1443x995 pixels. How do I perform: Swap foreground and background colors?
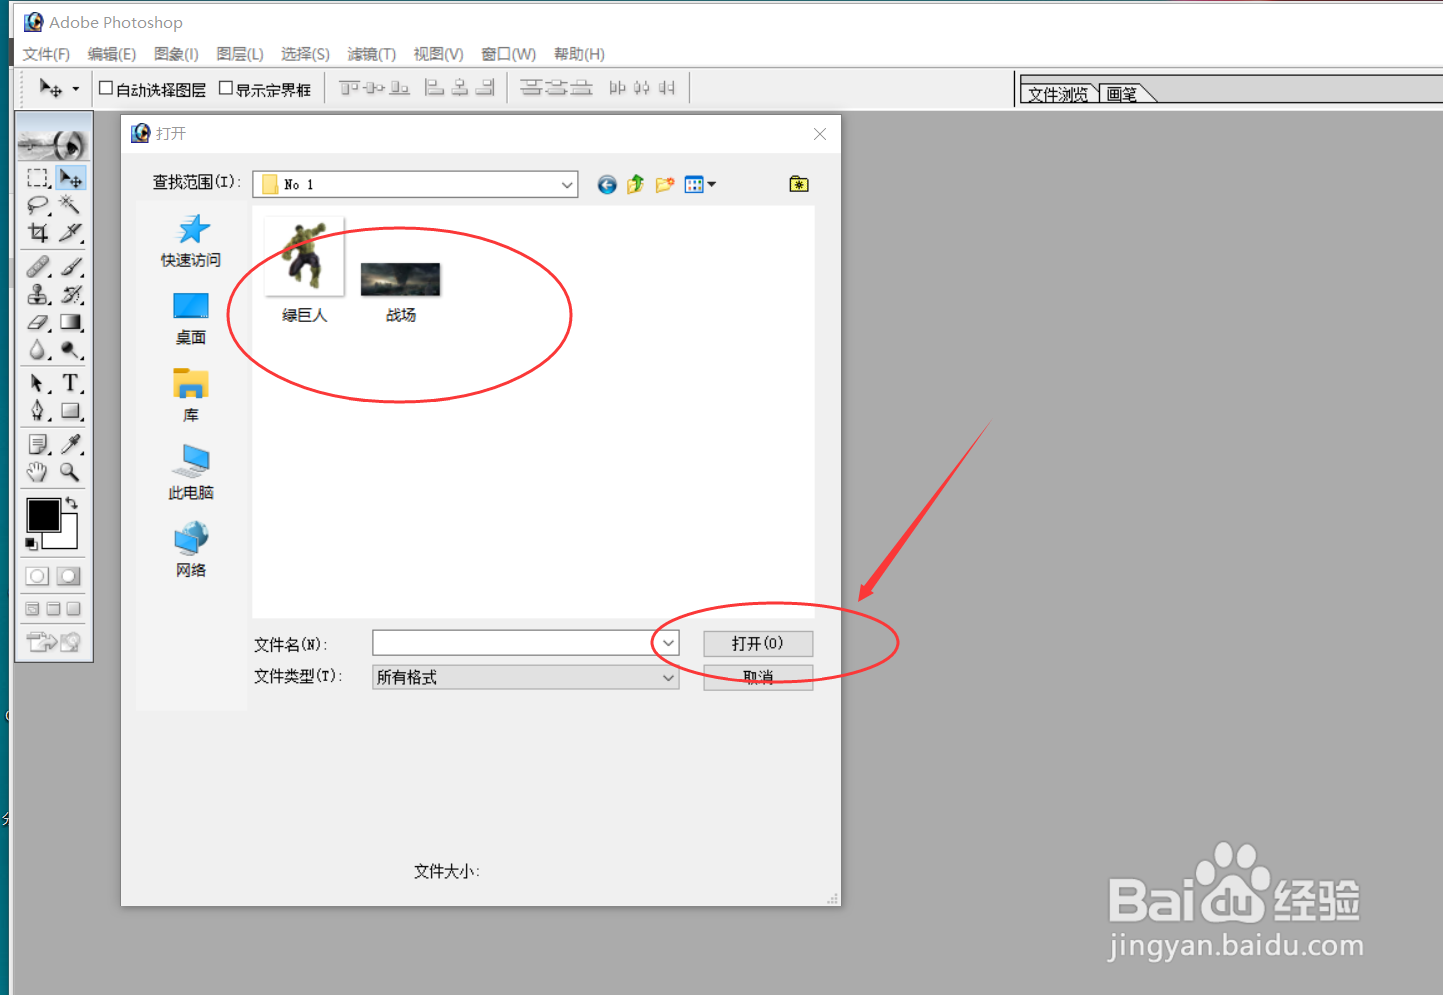72,503
